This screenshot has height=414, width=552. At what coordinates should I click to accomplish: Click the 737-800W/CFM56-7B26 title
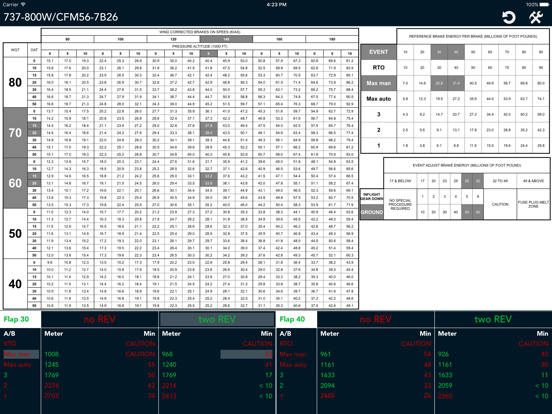coord(61,17)
